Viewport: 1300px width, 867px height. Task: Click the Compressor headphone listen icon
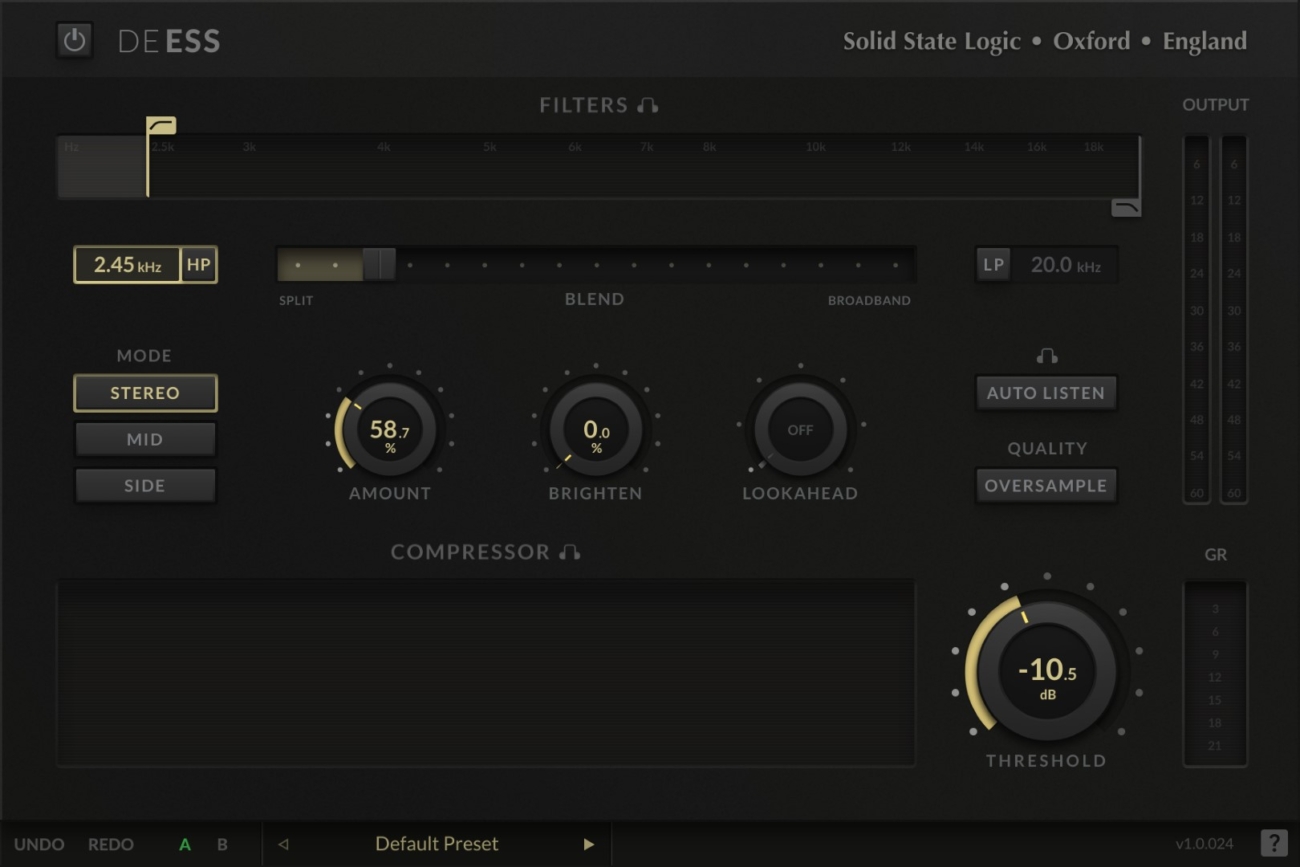[x=570, y=552]
